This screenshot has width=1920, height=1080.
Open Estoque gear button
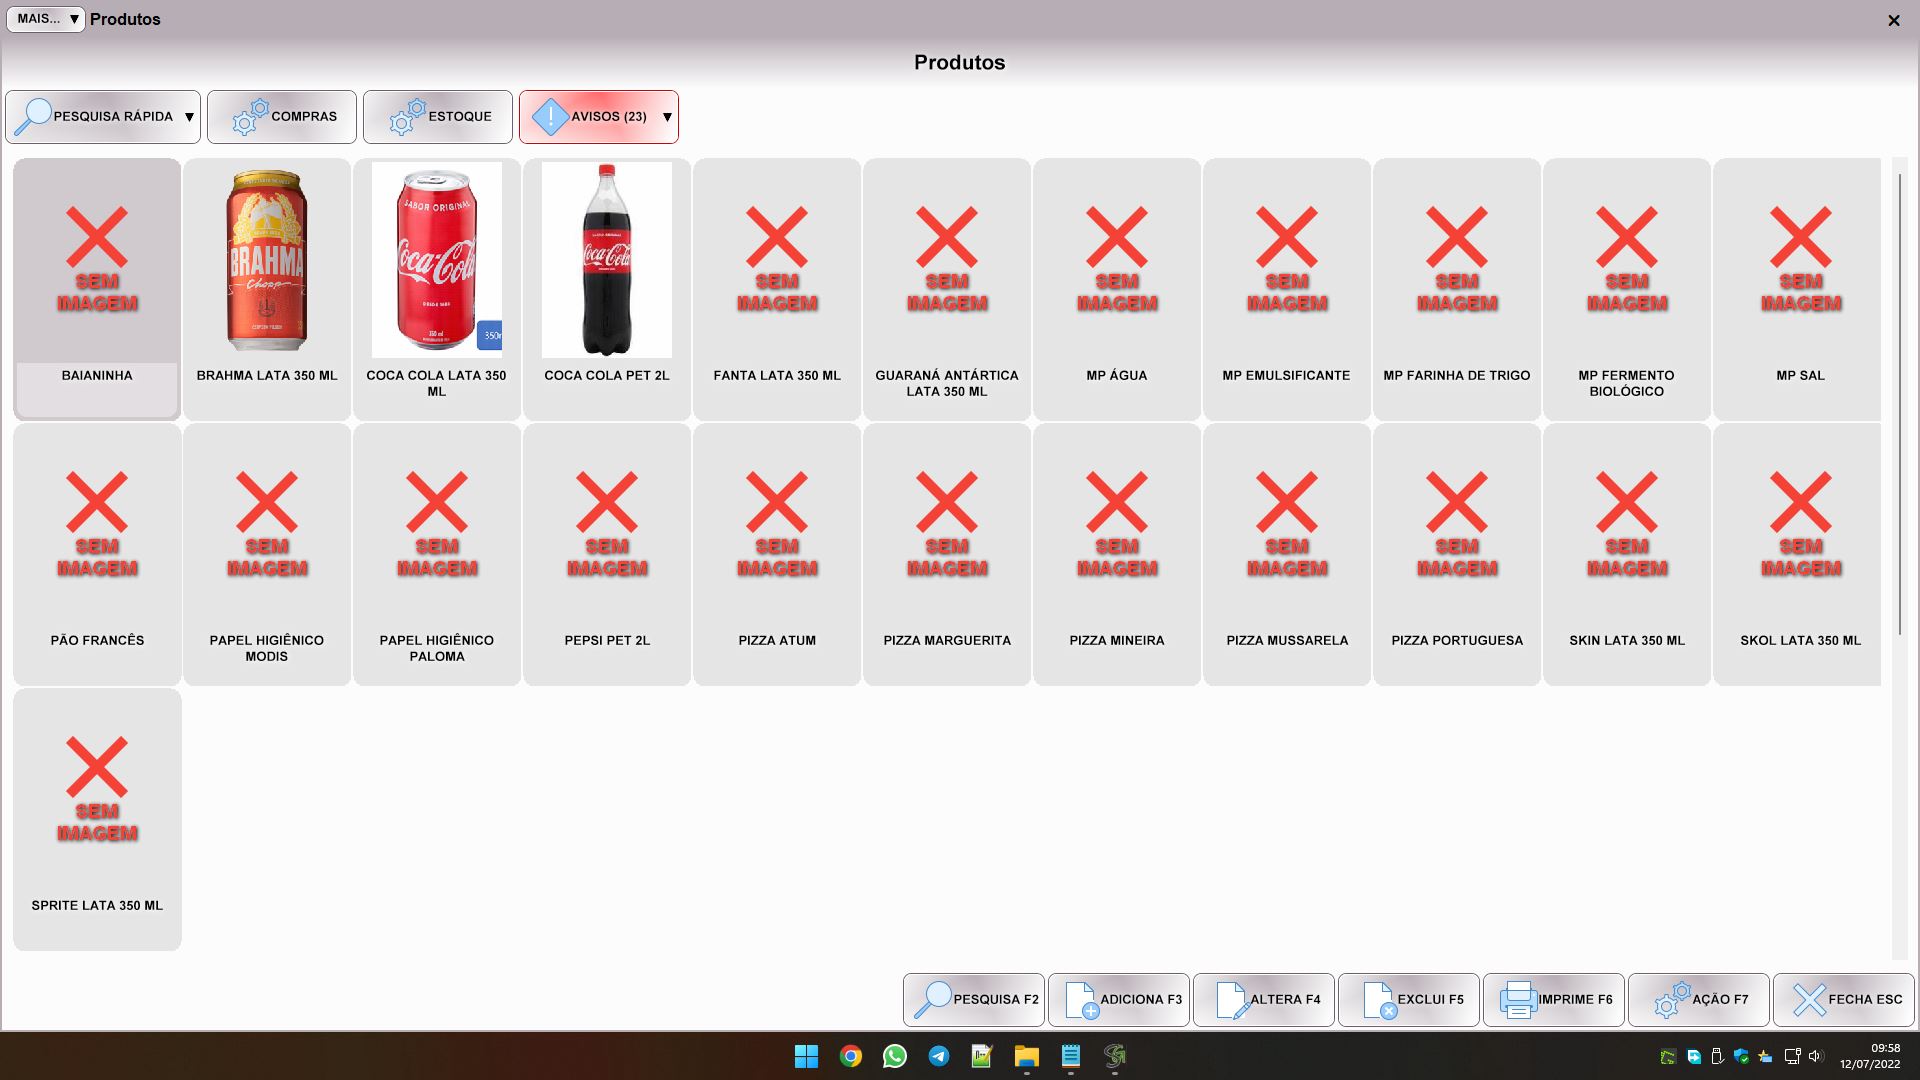click(x=437, y=117)
